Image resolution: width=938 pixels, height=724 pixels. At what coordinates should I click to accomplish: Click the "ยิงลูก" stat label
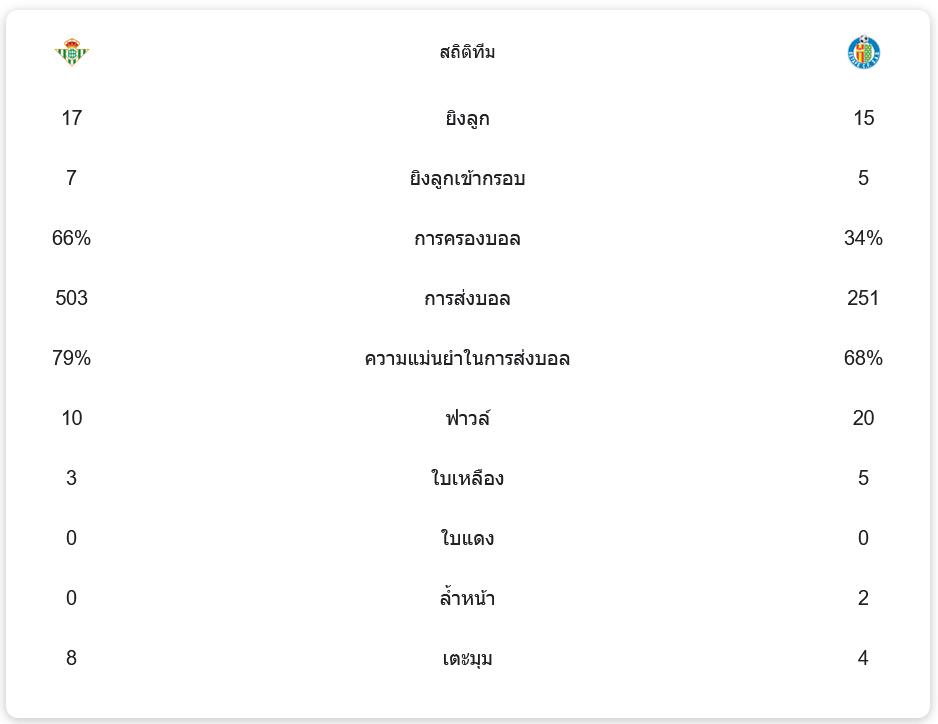[x=467, y=119]
